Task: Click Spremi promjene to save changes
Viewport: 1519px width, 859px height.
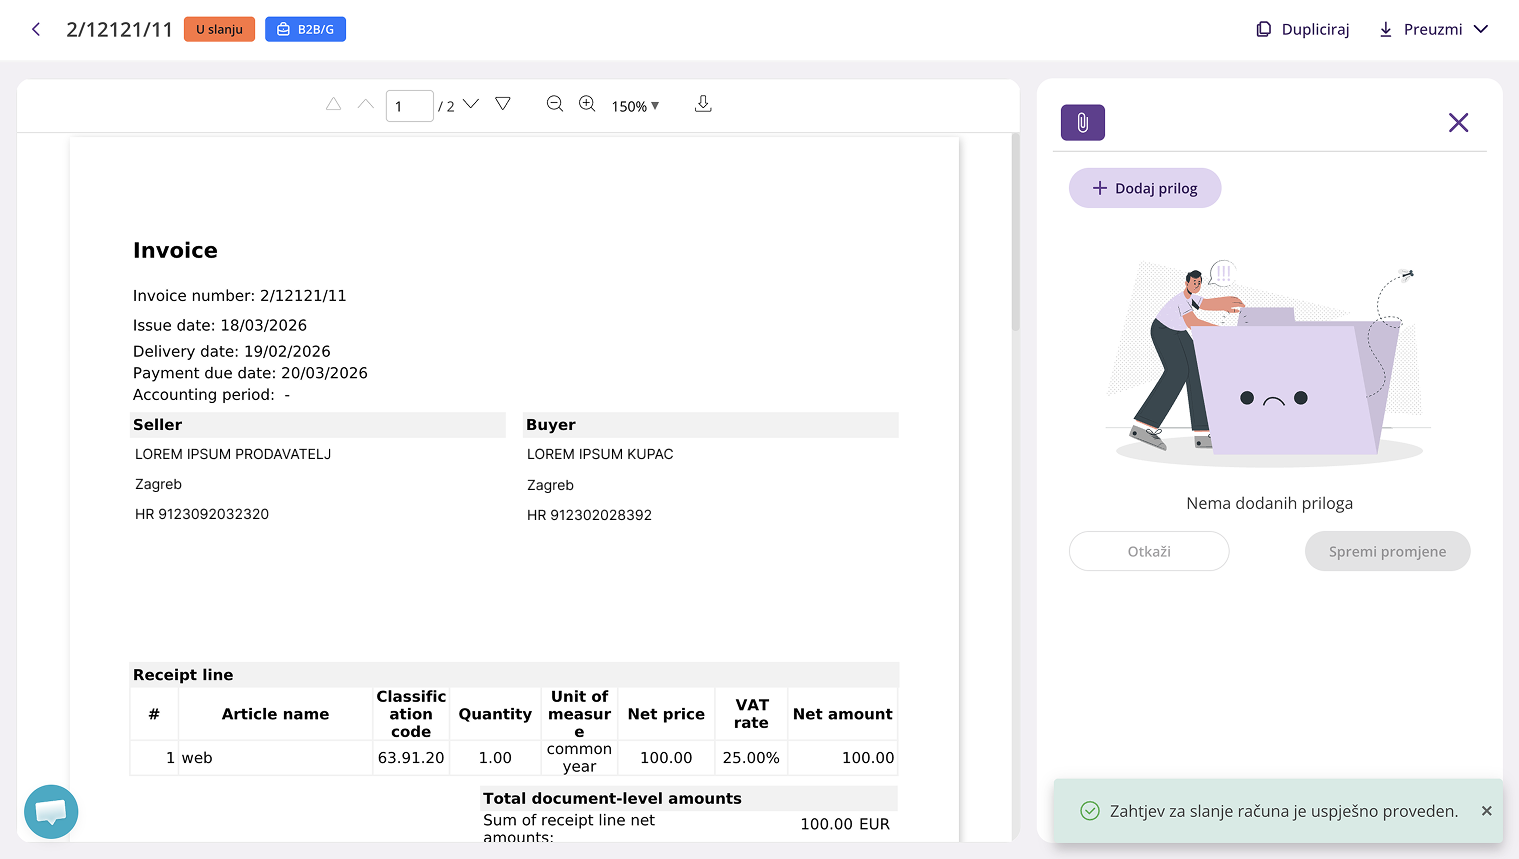Action: (1387, 551)
